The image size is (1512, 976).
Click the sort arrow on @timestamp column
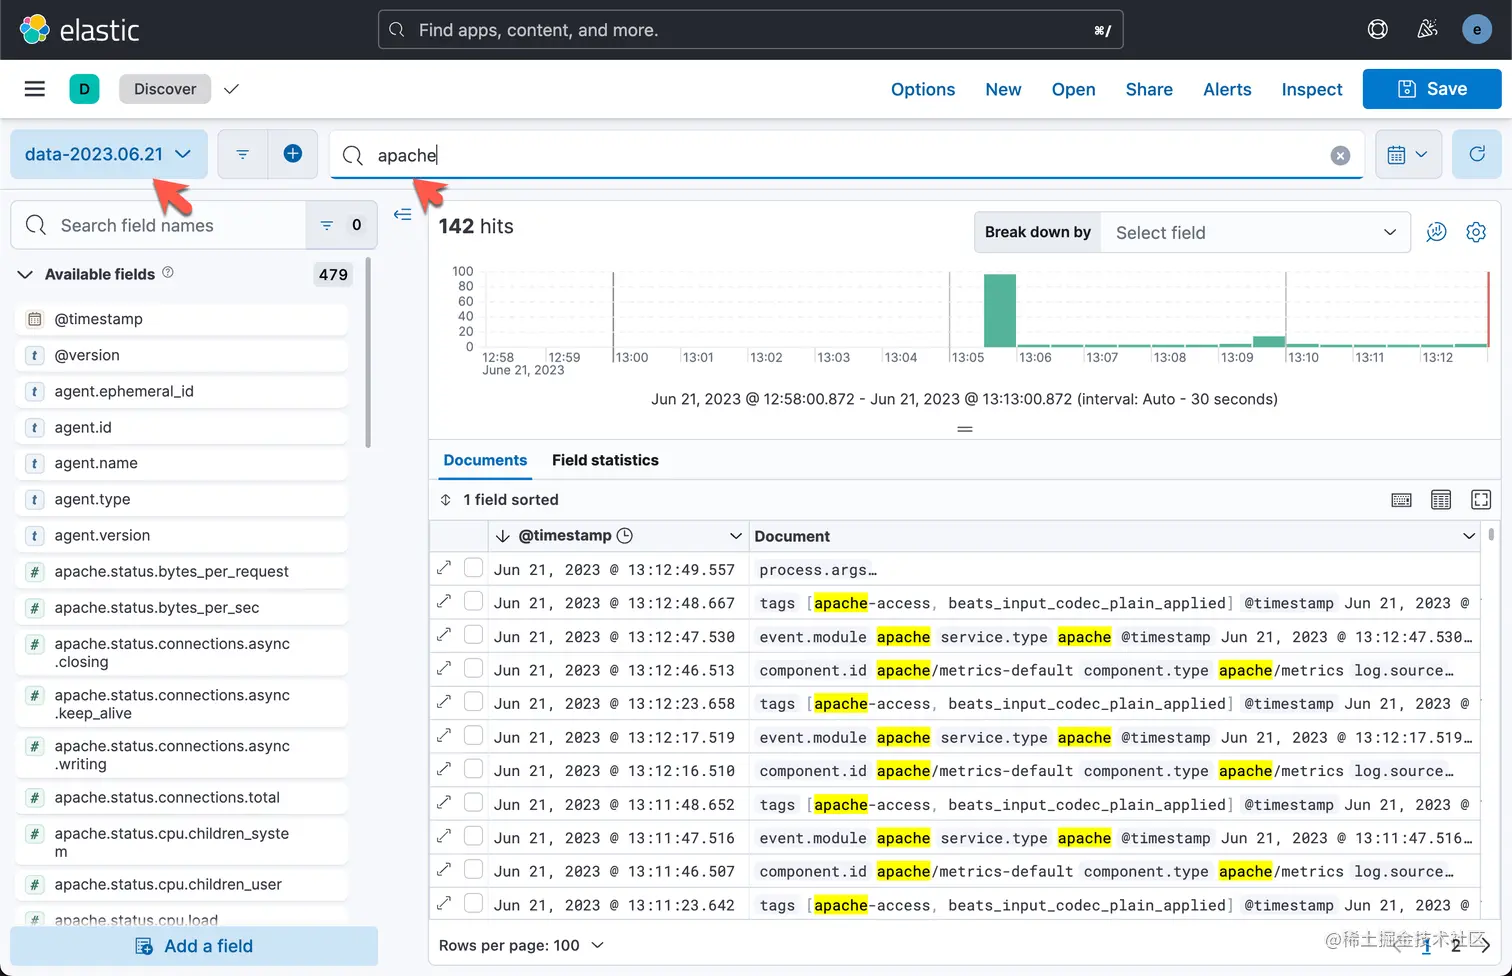(x=503, y=536)
